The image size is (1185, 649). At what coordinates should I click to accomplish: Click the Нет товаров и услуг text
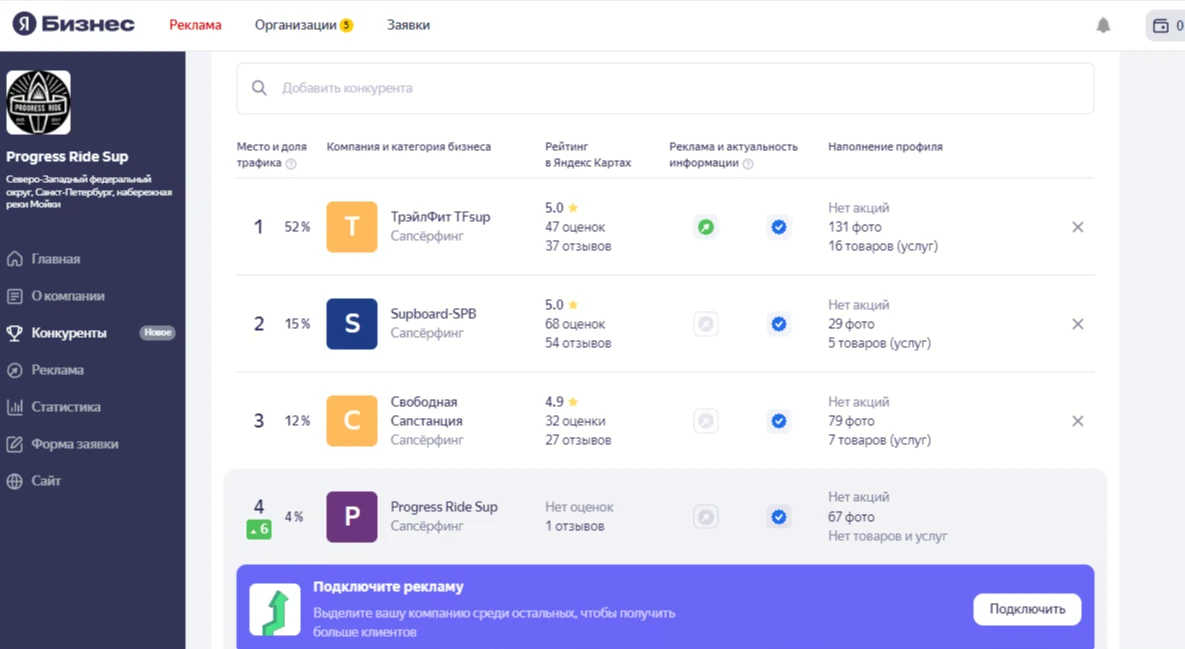coord(887,536)
